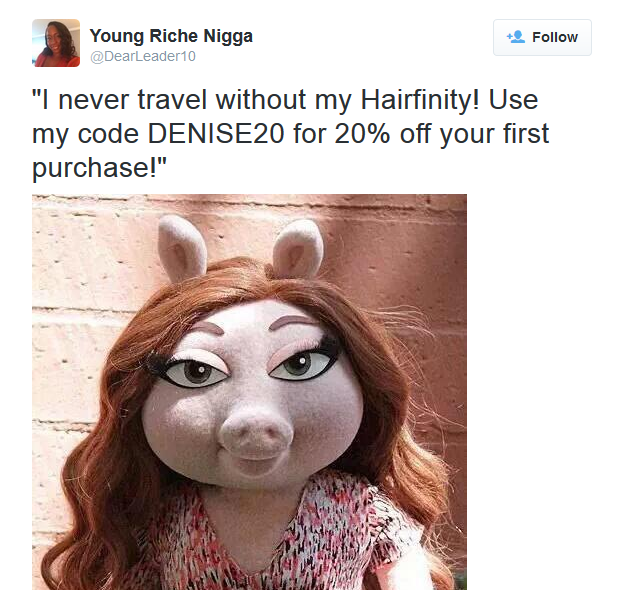The image size is (621, 590).
Task: Click the add-person icon in Follow button
Action: point(516,37)
